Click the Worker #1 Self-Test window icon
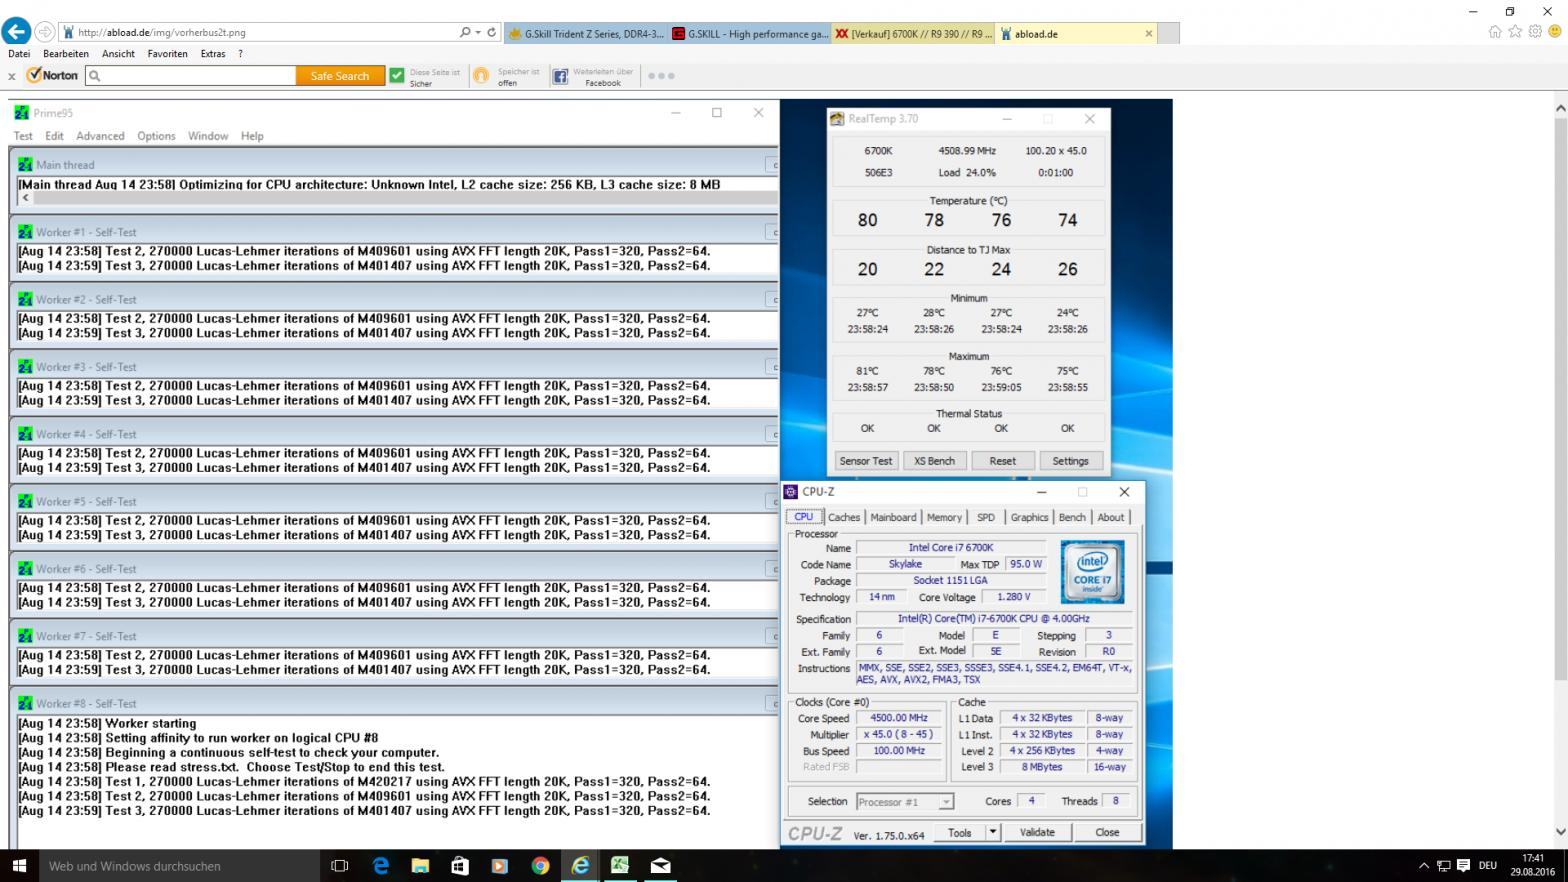1568x882 pixels. coord(25,231)
